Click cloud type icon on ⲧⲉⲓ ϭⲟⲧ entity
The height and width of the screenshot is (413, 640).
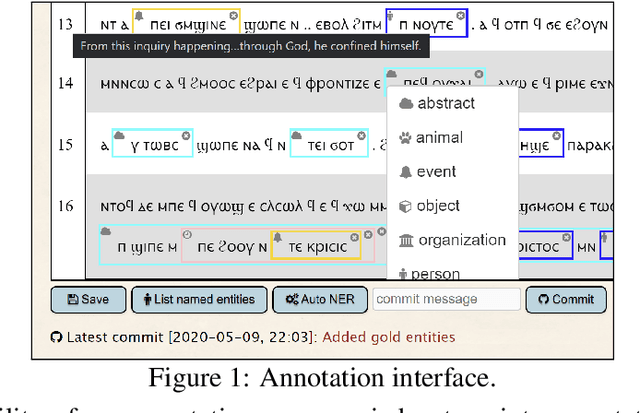pos(297,135)
